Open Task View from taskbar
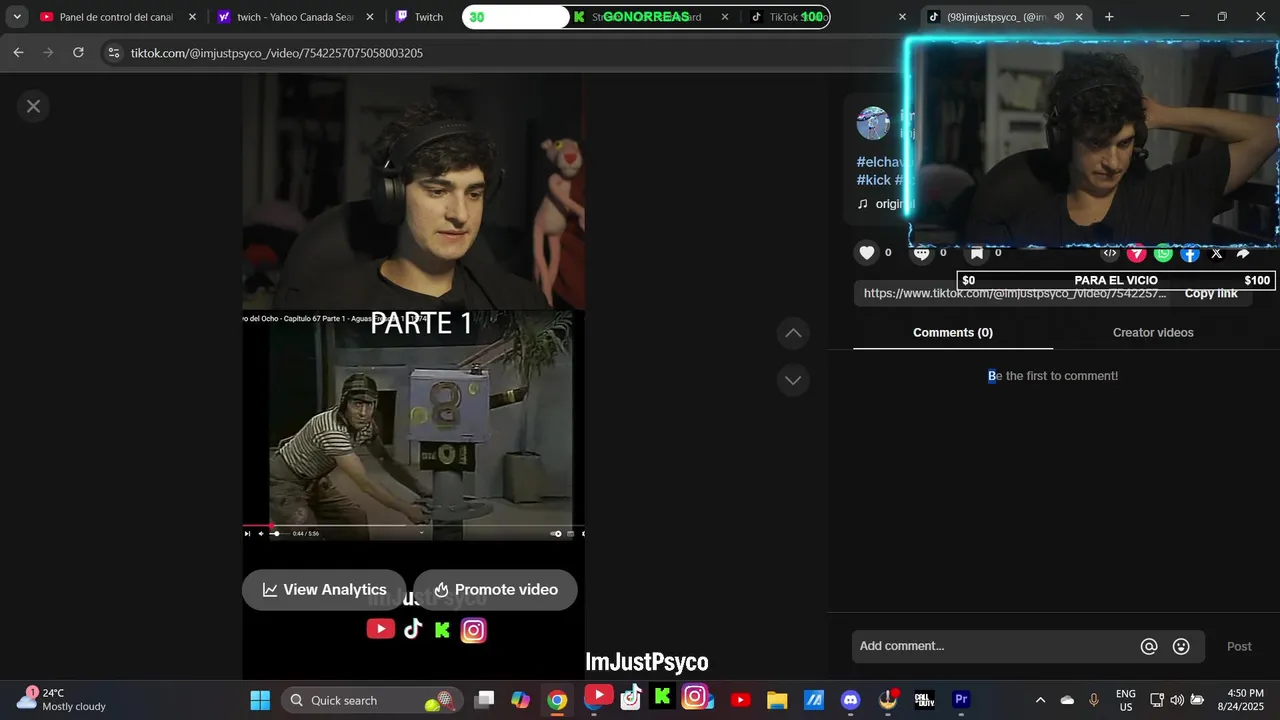Screen dimensions: 1280x720 [x=485, y=700]
